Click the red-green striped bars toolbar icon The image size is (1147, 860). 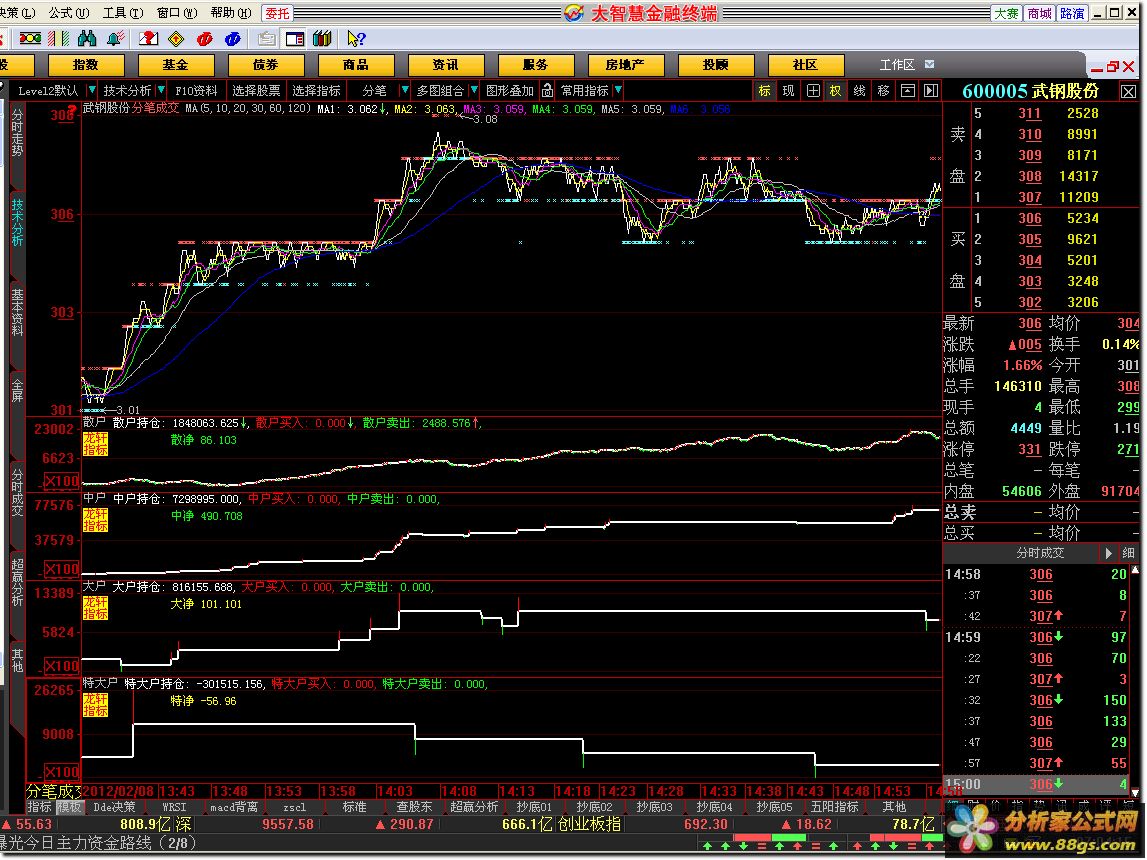[x=59, y=39]
